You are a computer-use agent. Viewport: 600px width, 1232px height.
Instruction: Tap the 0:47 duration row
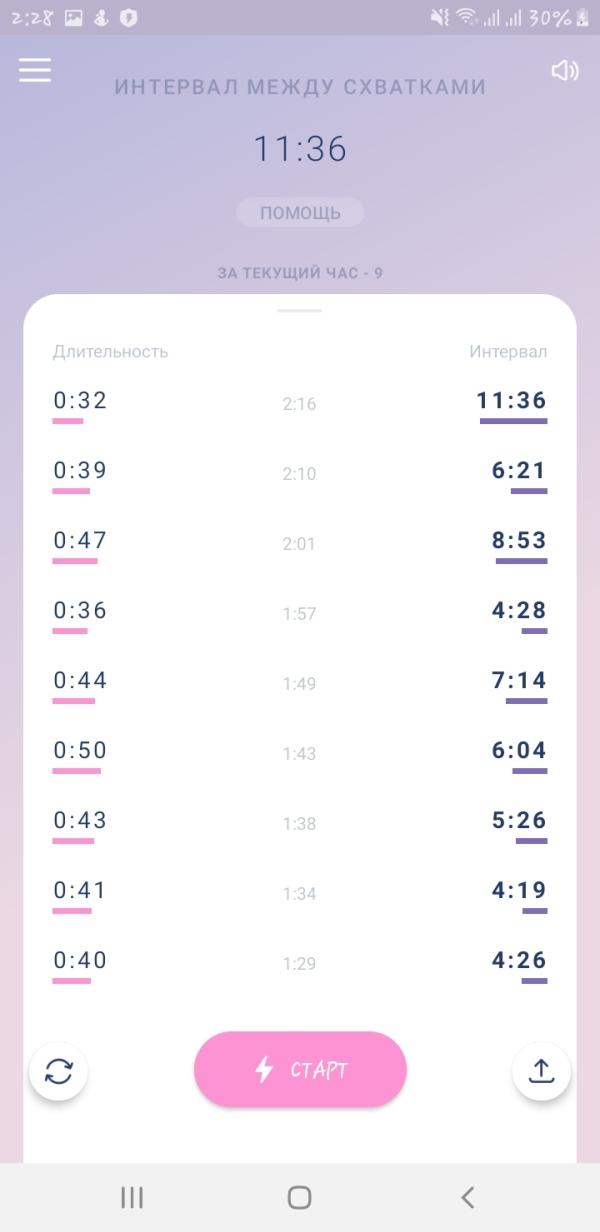(80, 541)
